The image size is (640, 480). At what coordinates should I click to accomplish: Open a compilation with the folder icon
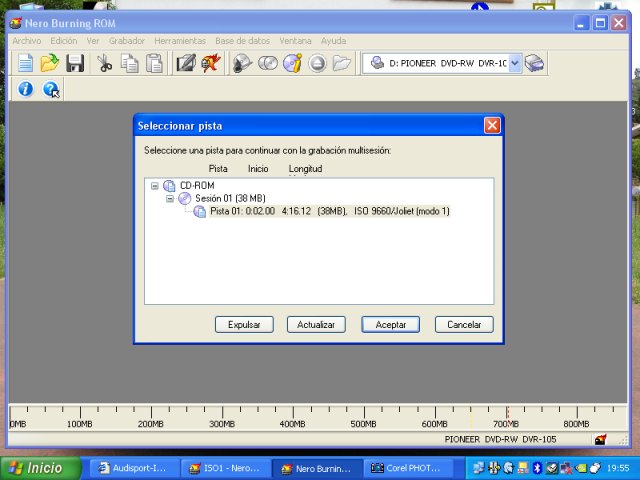[50, 63]
